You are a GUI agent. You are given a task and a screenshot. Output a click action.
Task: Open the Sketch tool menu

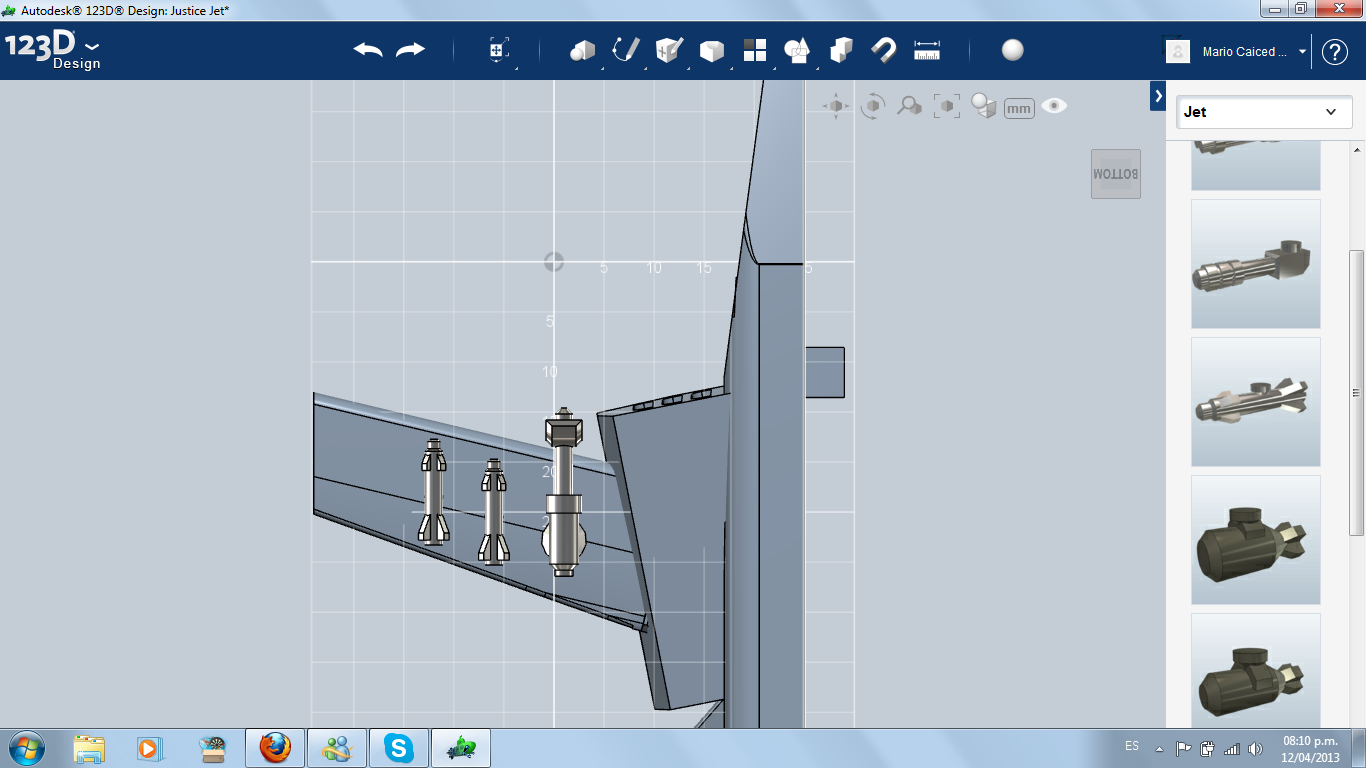click(x=626, y=50)
